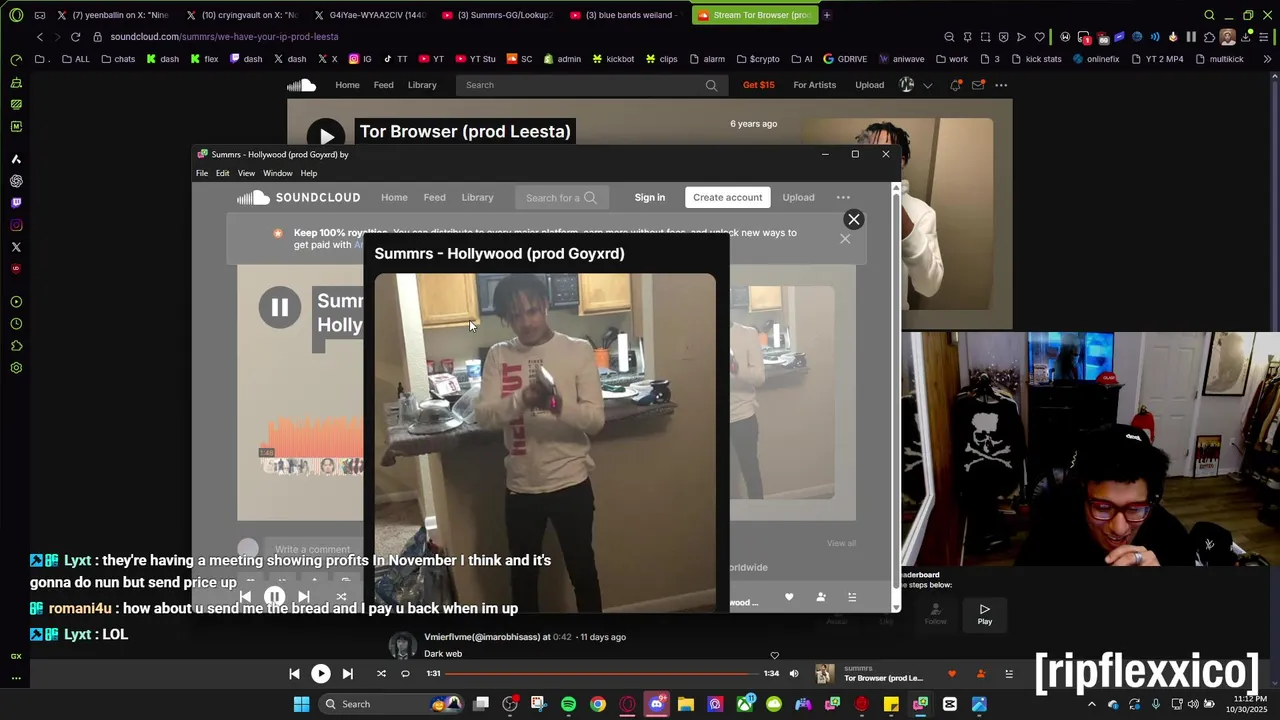
Task: Click the enlarged Hollywood artwork image
Action: [x=545, y=442]
